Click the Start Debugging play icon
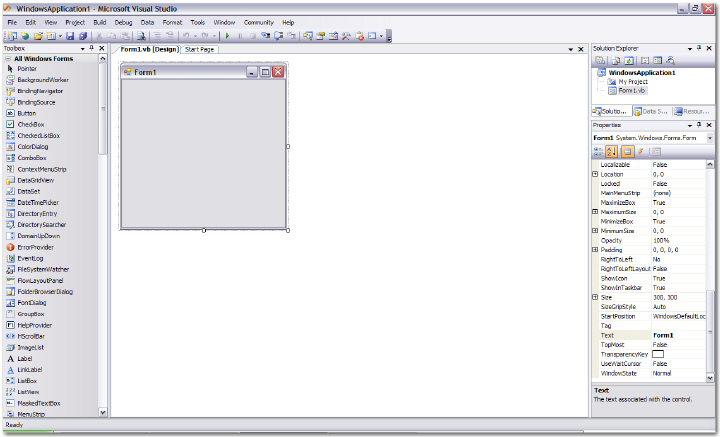Viewport: 720px width, 437px height. coord(227,36)
